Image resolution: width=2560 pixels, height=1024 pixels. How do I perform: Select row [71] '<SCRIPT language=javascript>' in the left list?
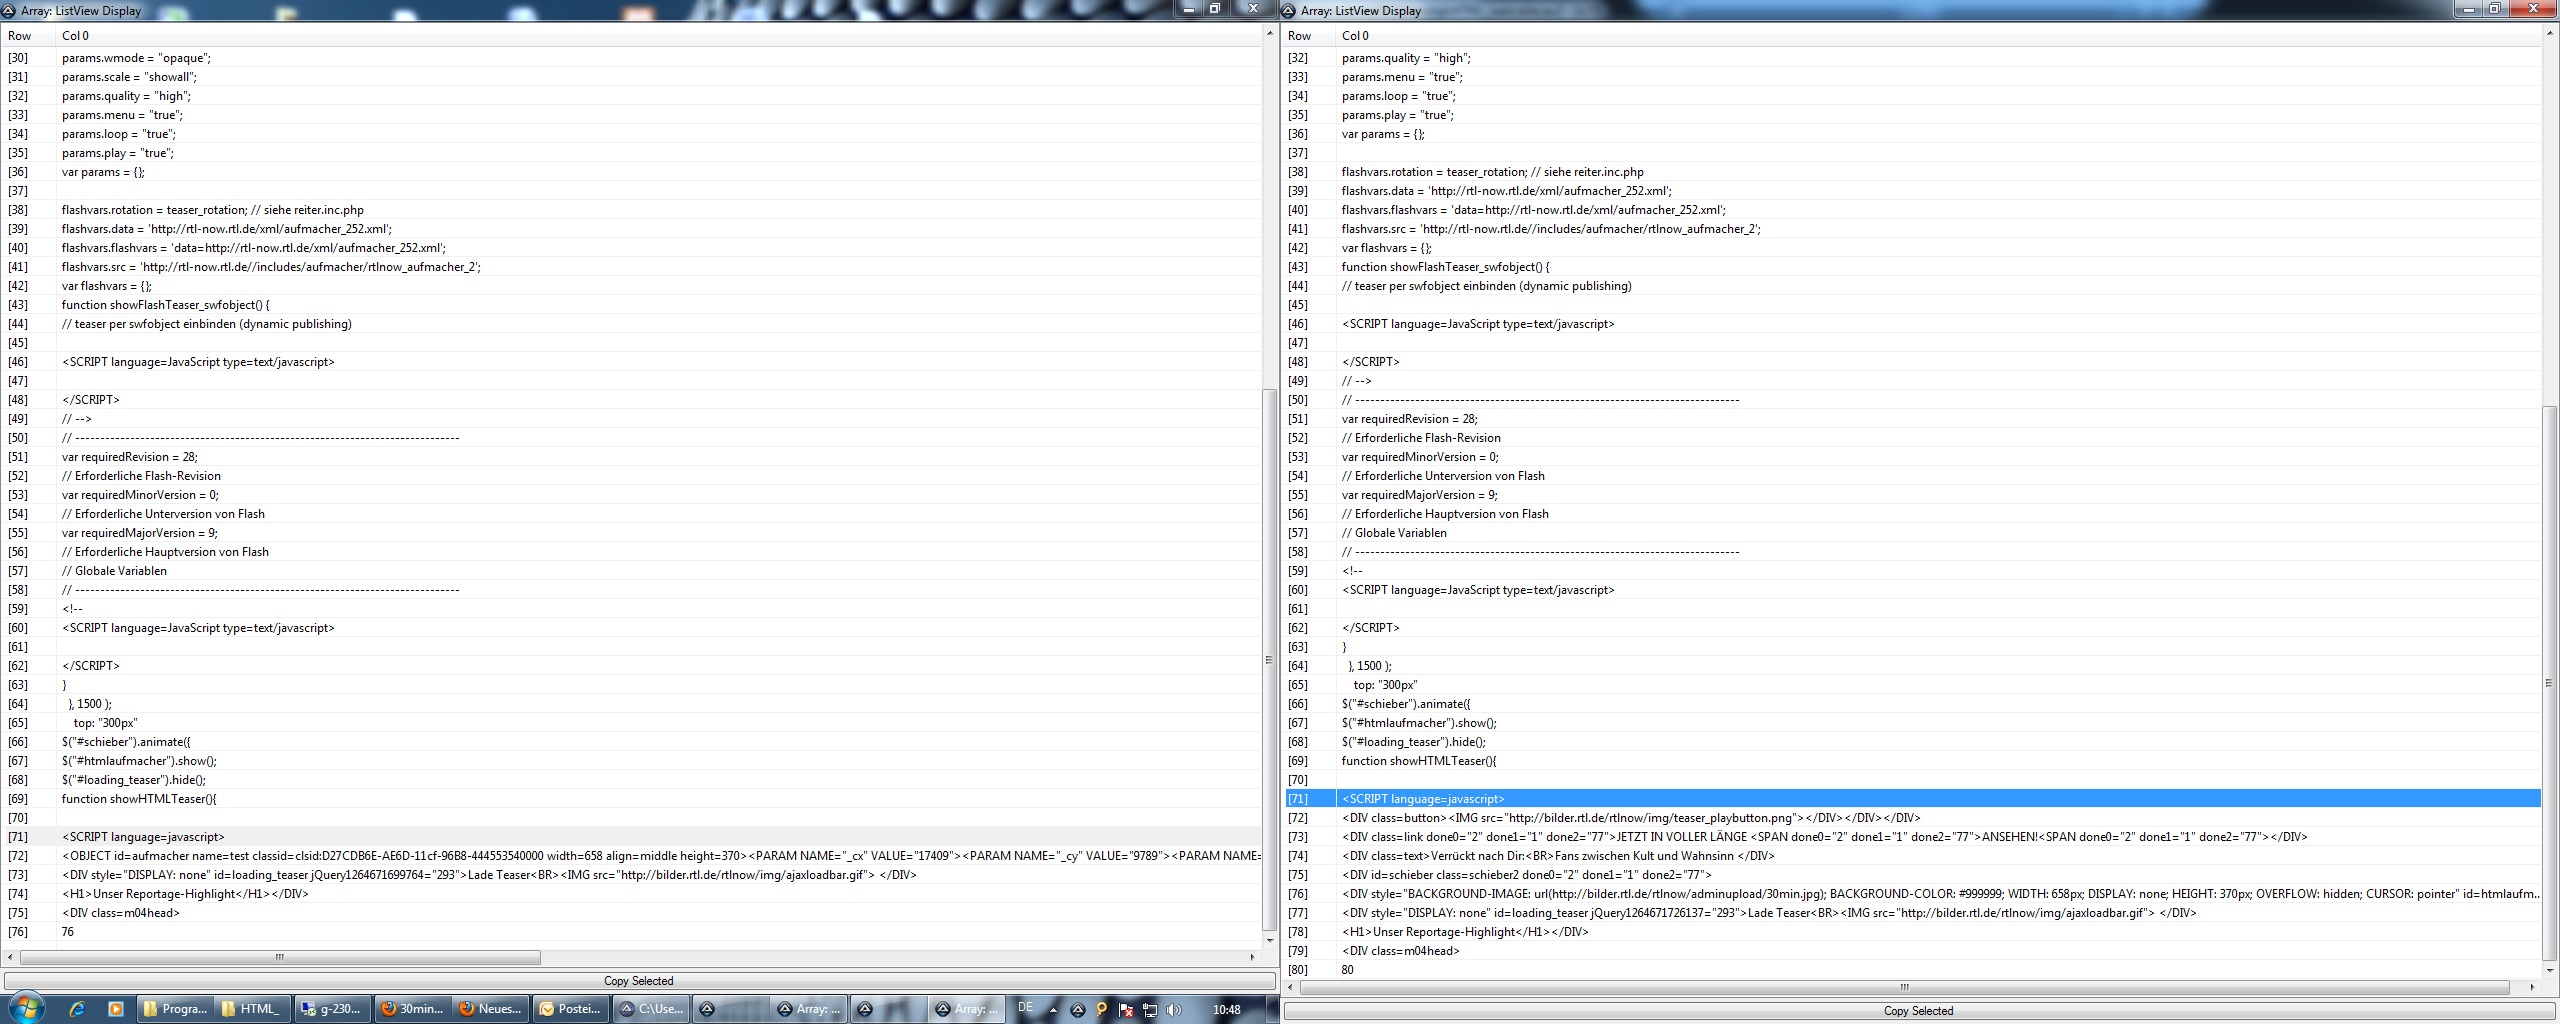click(x=143, y=837)
